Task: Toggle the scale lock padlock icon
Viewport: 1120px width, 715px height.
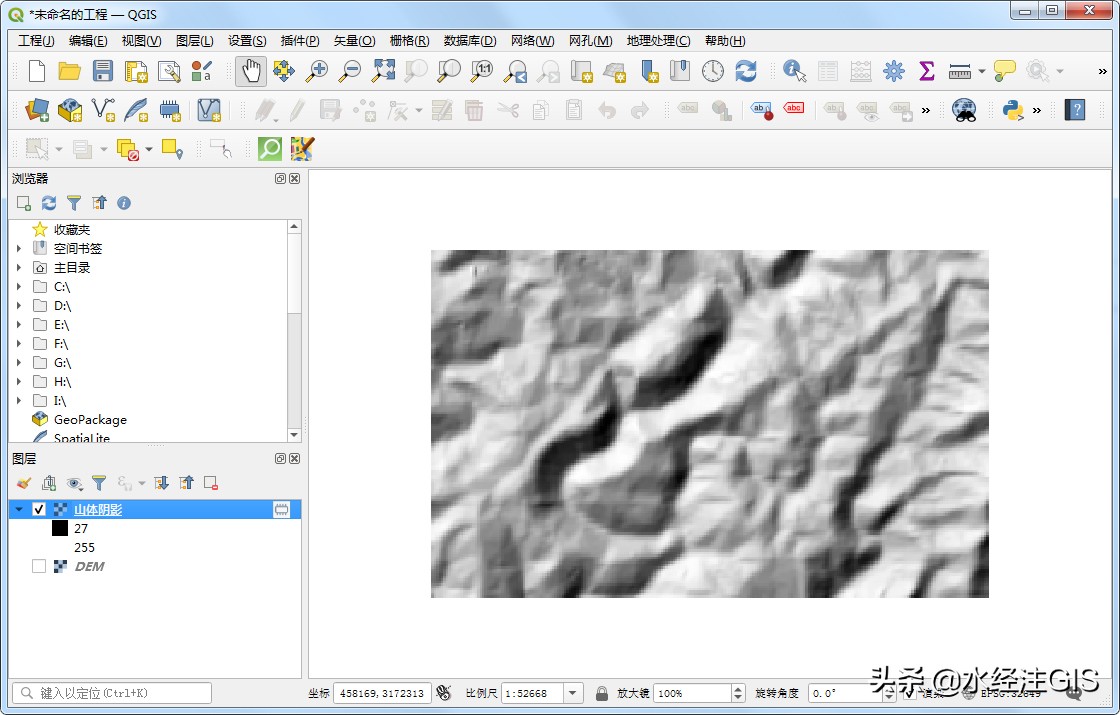Action: click(x=601, y=693)
